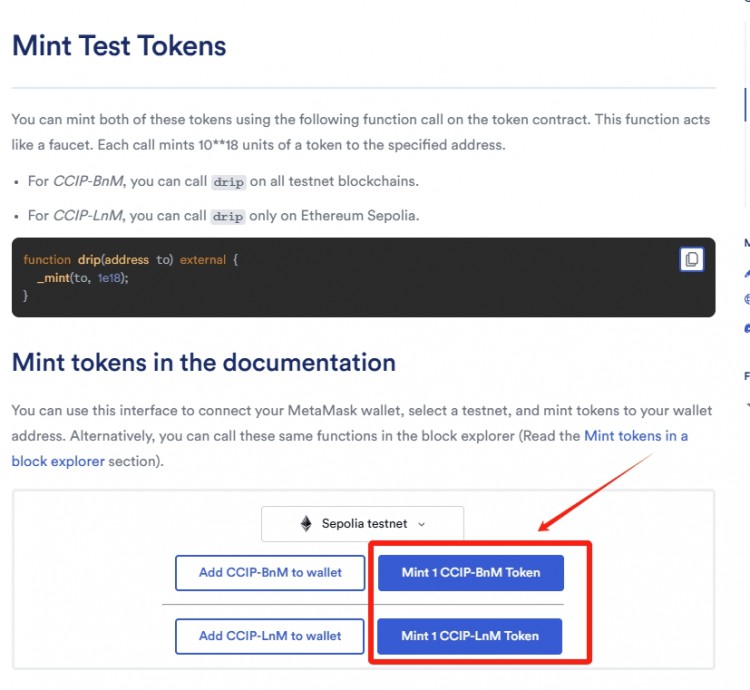Expand the Sepolia testnet chevron arrow
The width and height of the screenshot is (750, 690).
[421, 524]
